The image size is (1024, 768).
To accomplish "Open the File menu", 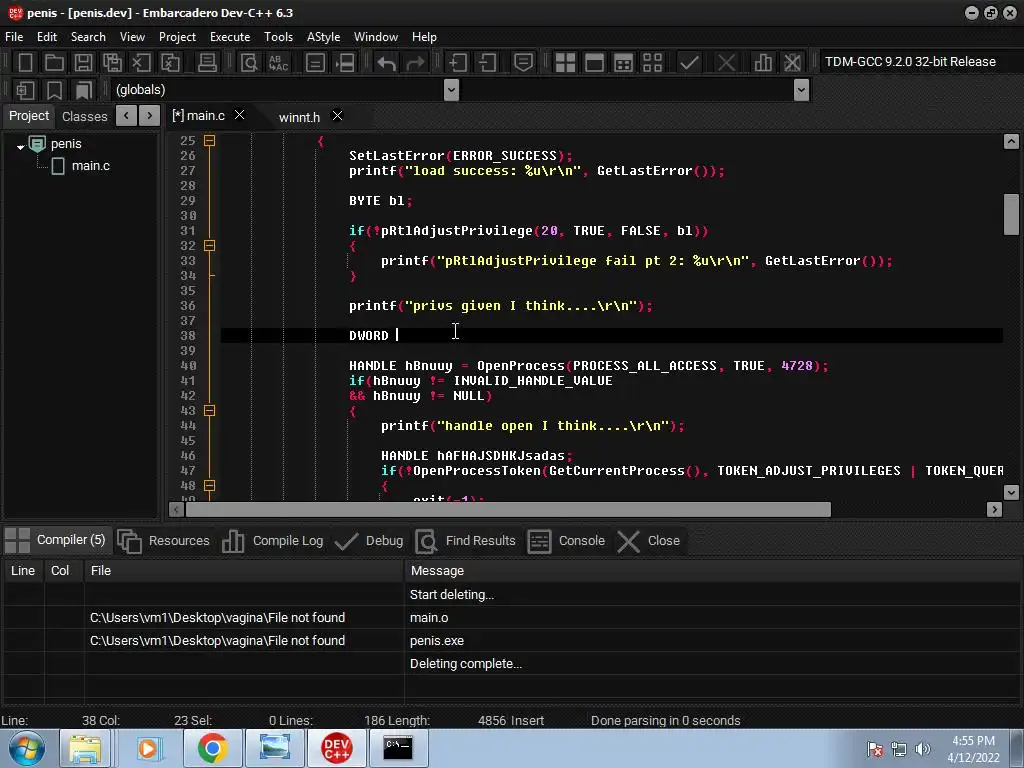I will click(14, 37).
